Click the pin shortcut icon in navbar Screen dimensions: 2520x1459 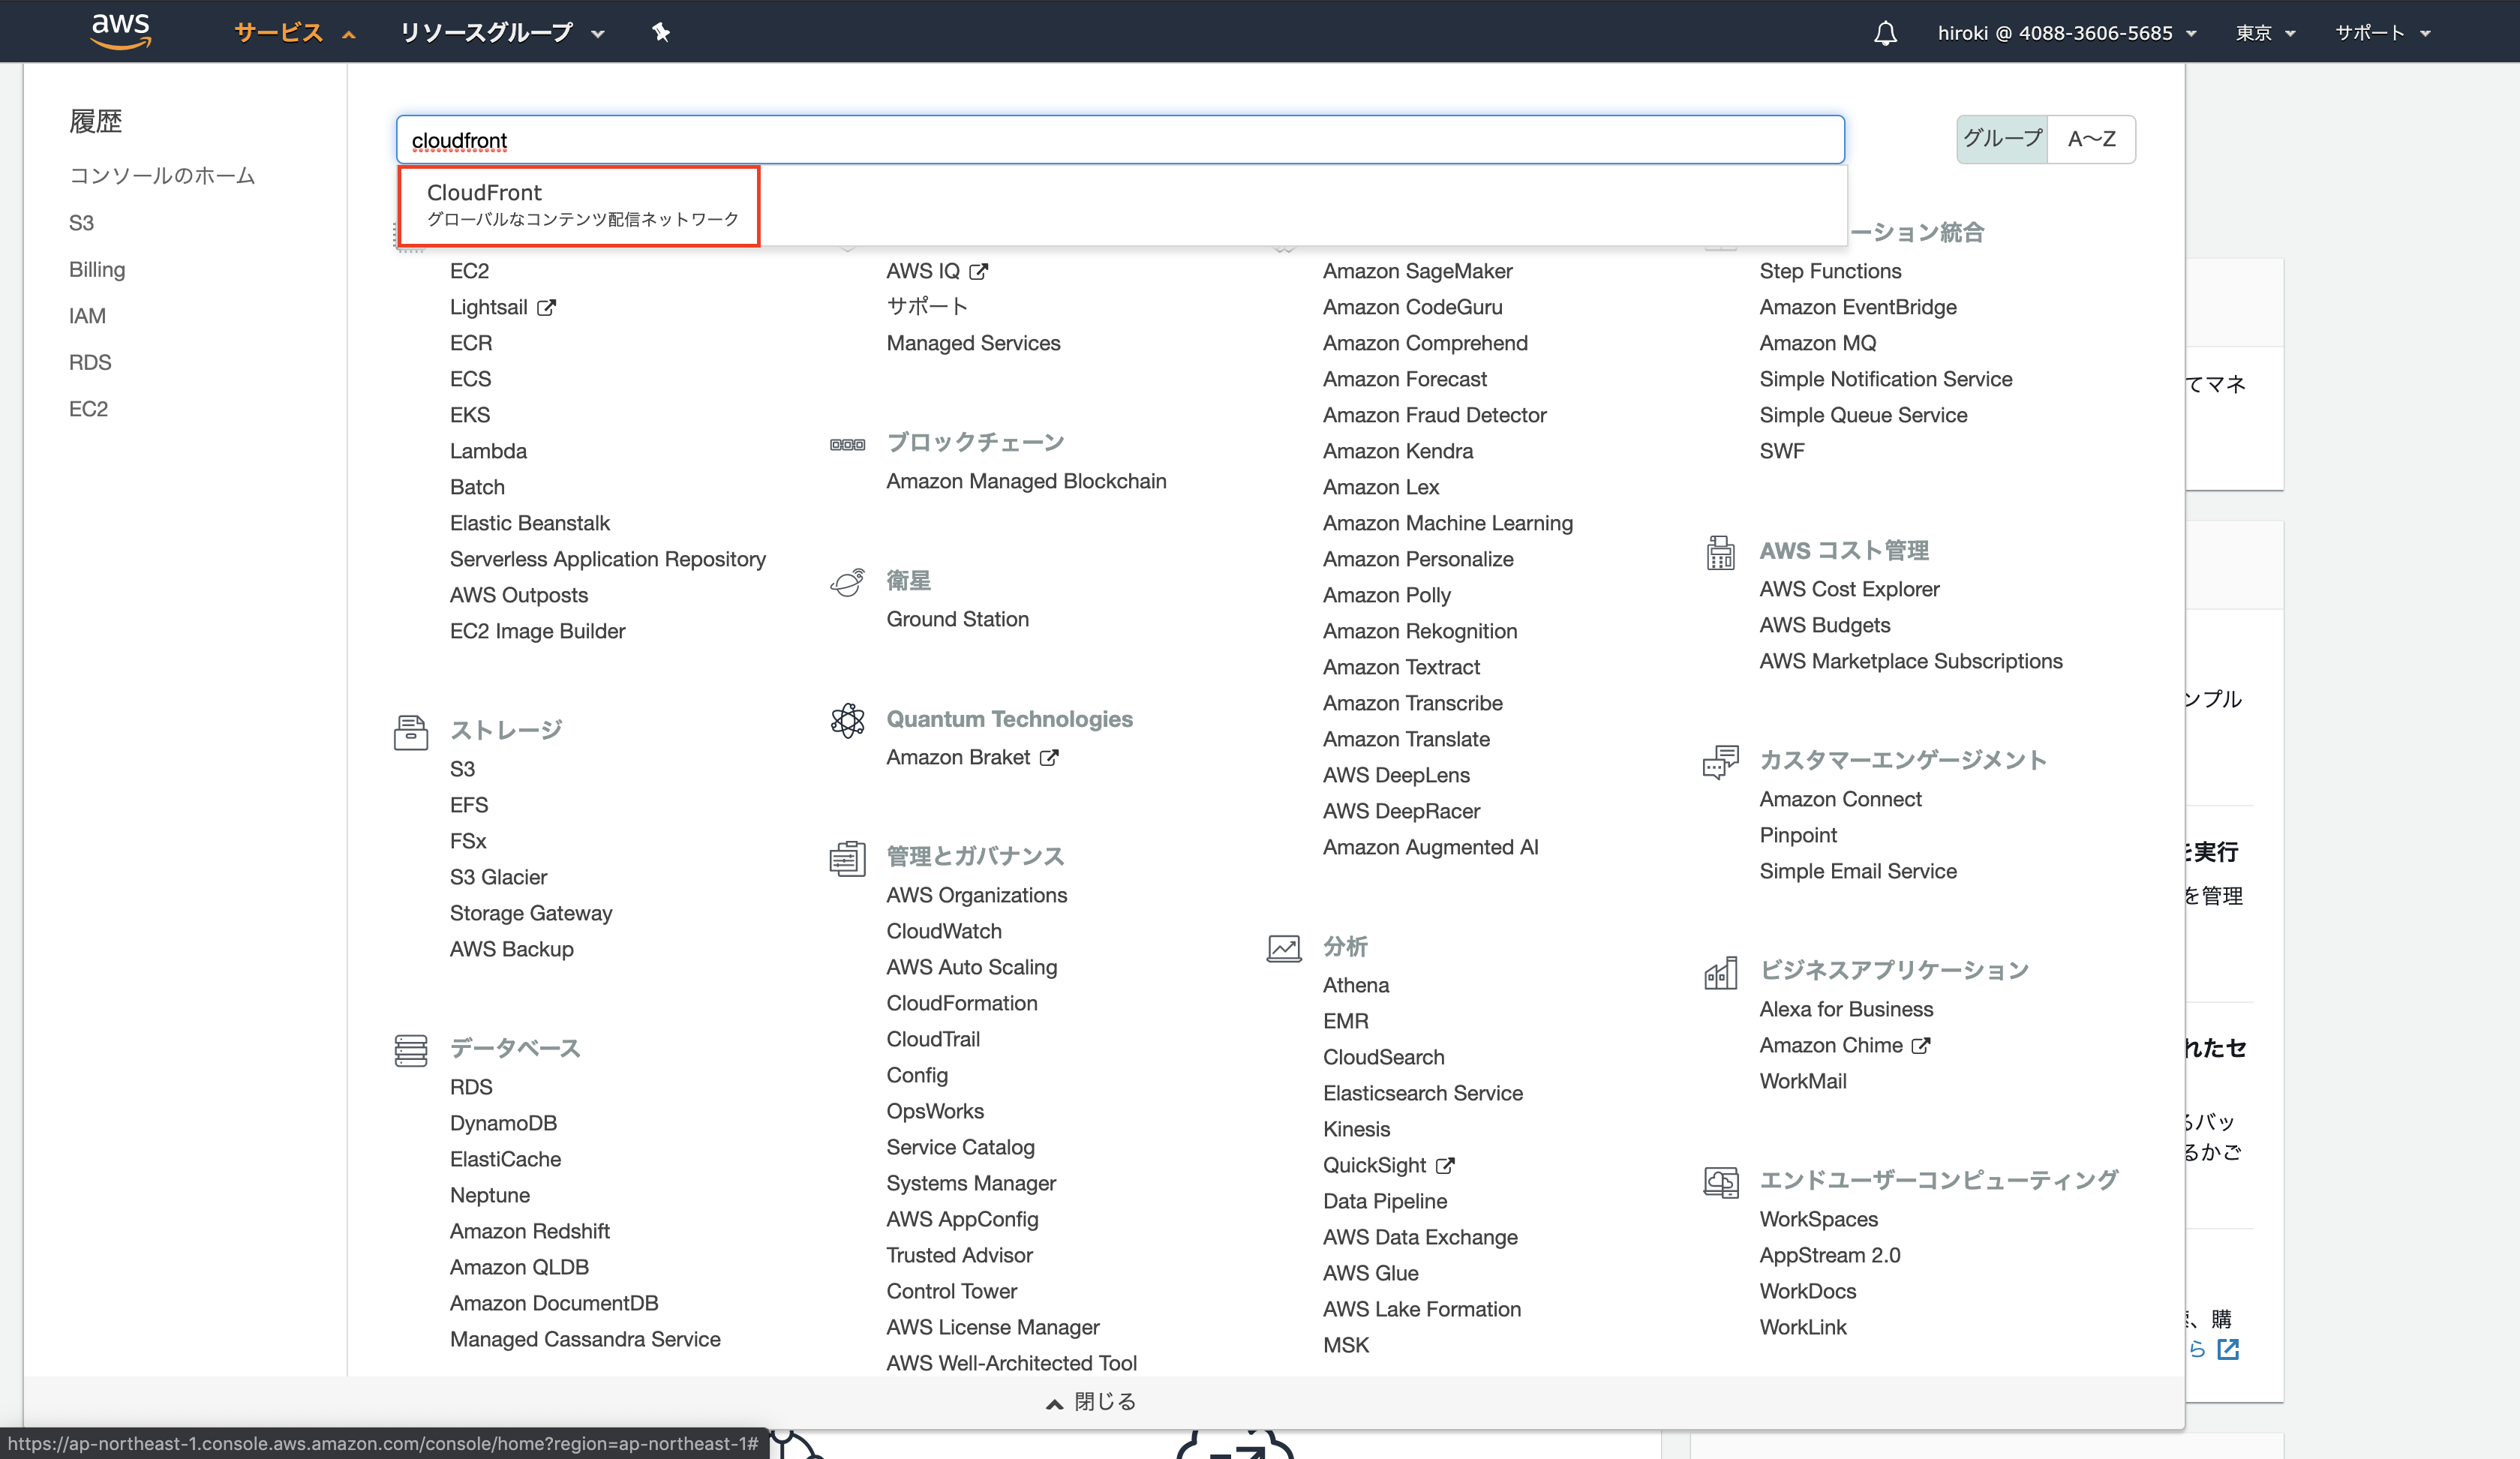660,32
